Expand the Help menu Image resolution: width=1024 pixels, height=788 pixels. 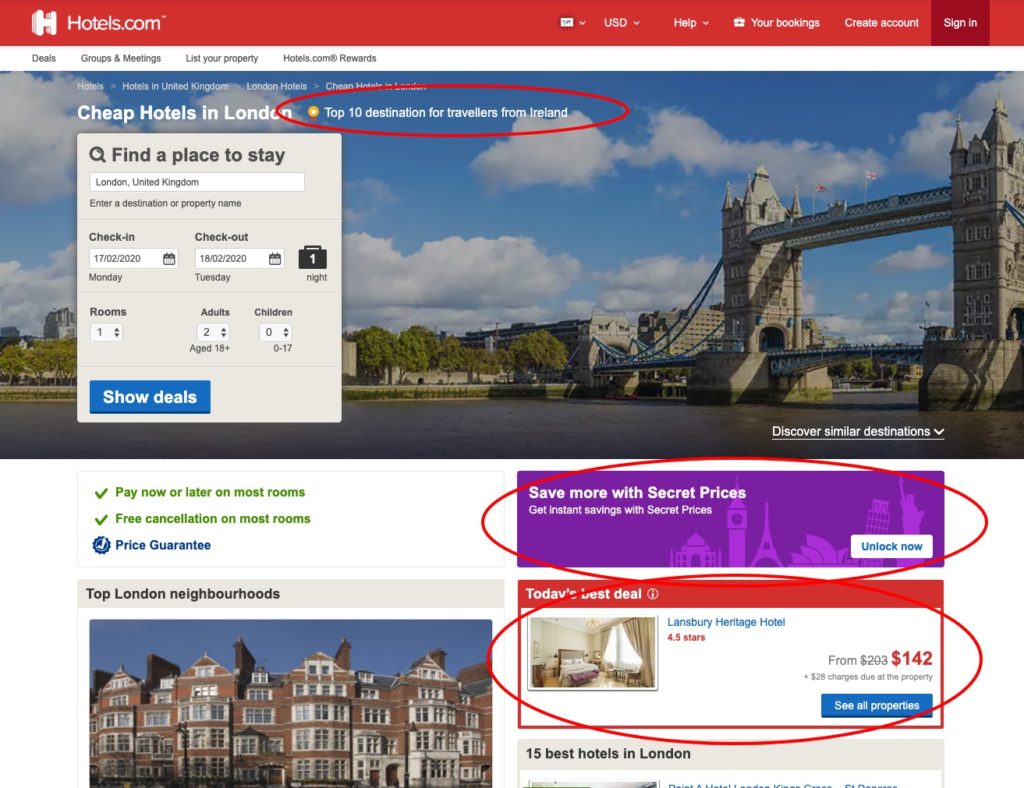coord(691,23)
